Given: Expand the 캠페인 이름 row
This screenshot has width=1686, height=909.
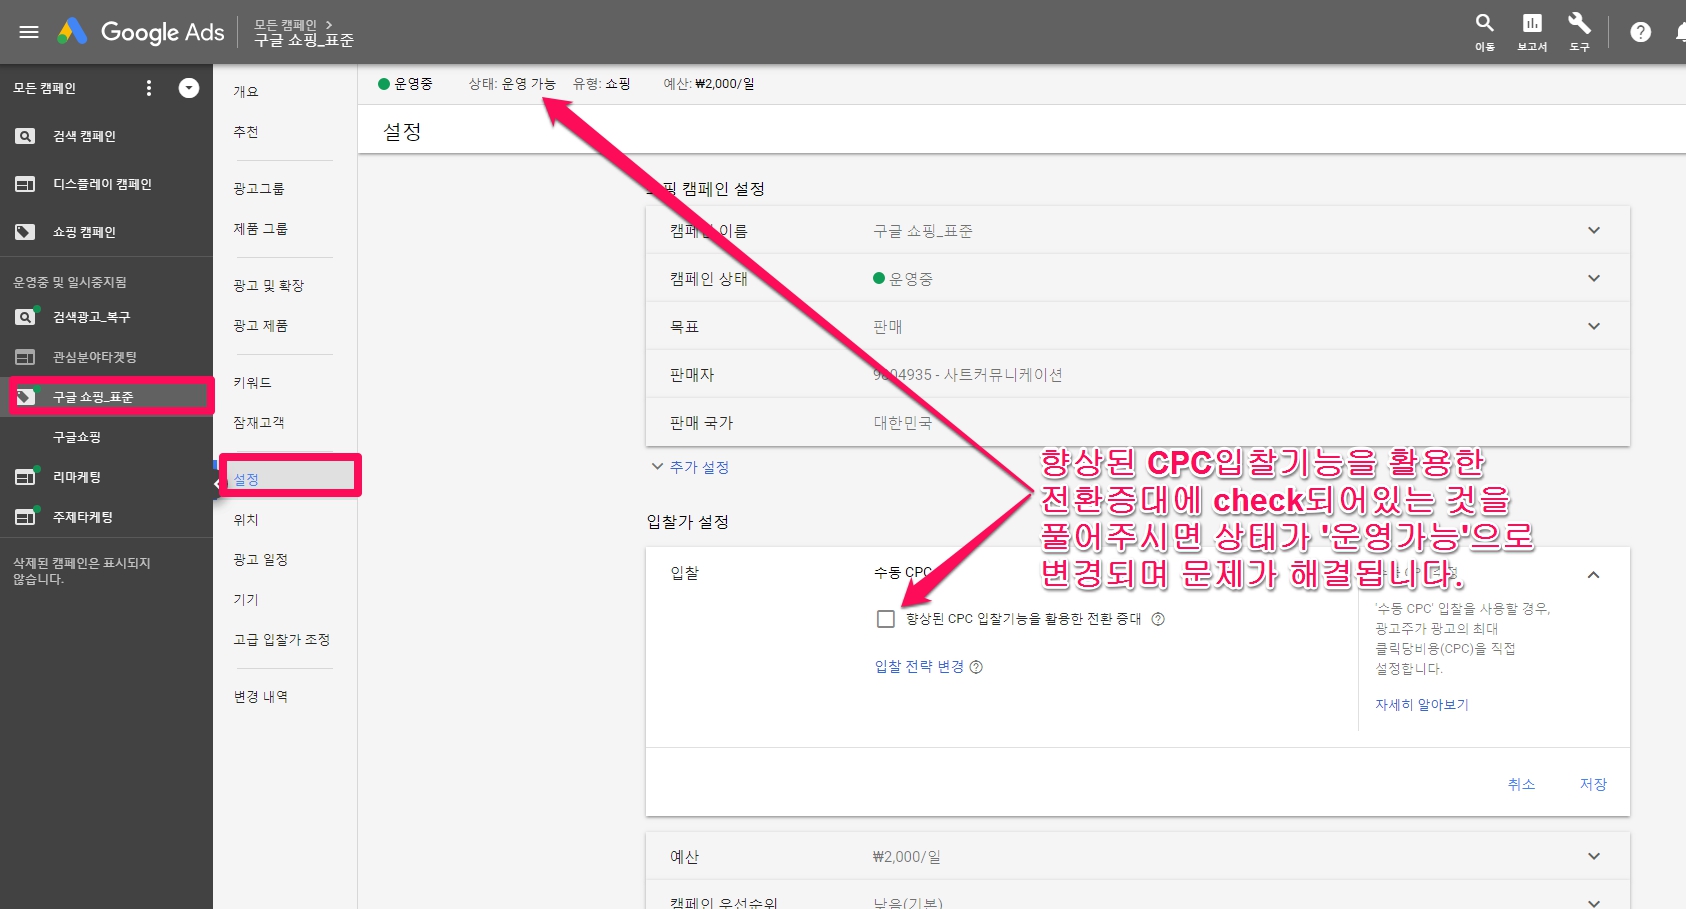Looking at the screenshot, I should tap(1593, 231).
